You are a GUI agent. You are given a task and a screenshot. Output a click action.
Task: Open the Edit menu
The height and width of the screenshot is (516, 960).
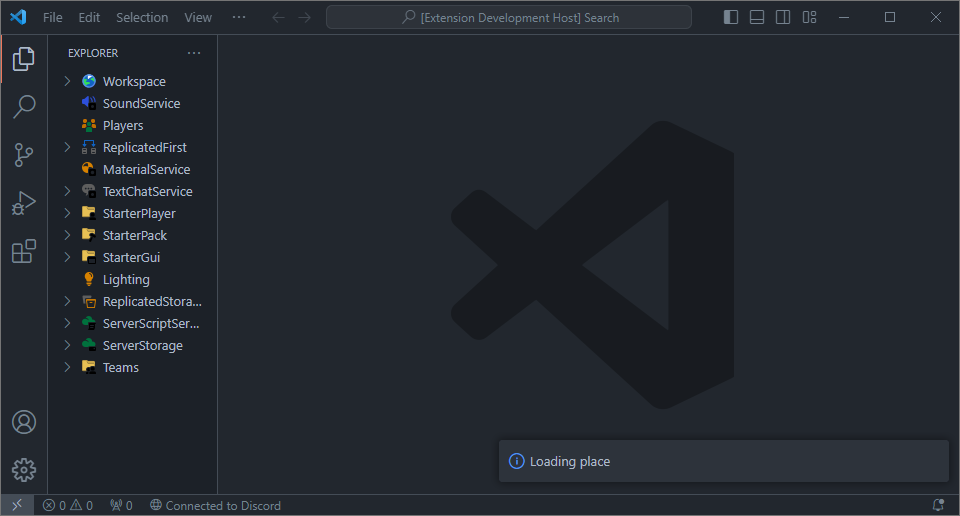click(89, 17)
